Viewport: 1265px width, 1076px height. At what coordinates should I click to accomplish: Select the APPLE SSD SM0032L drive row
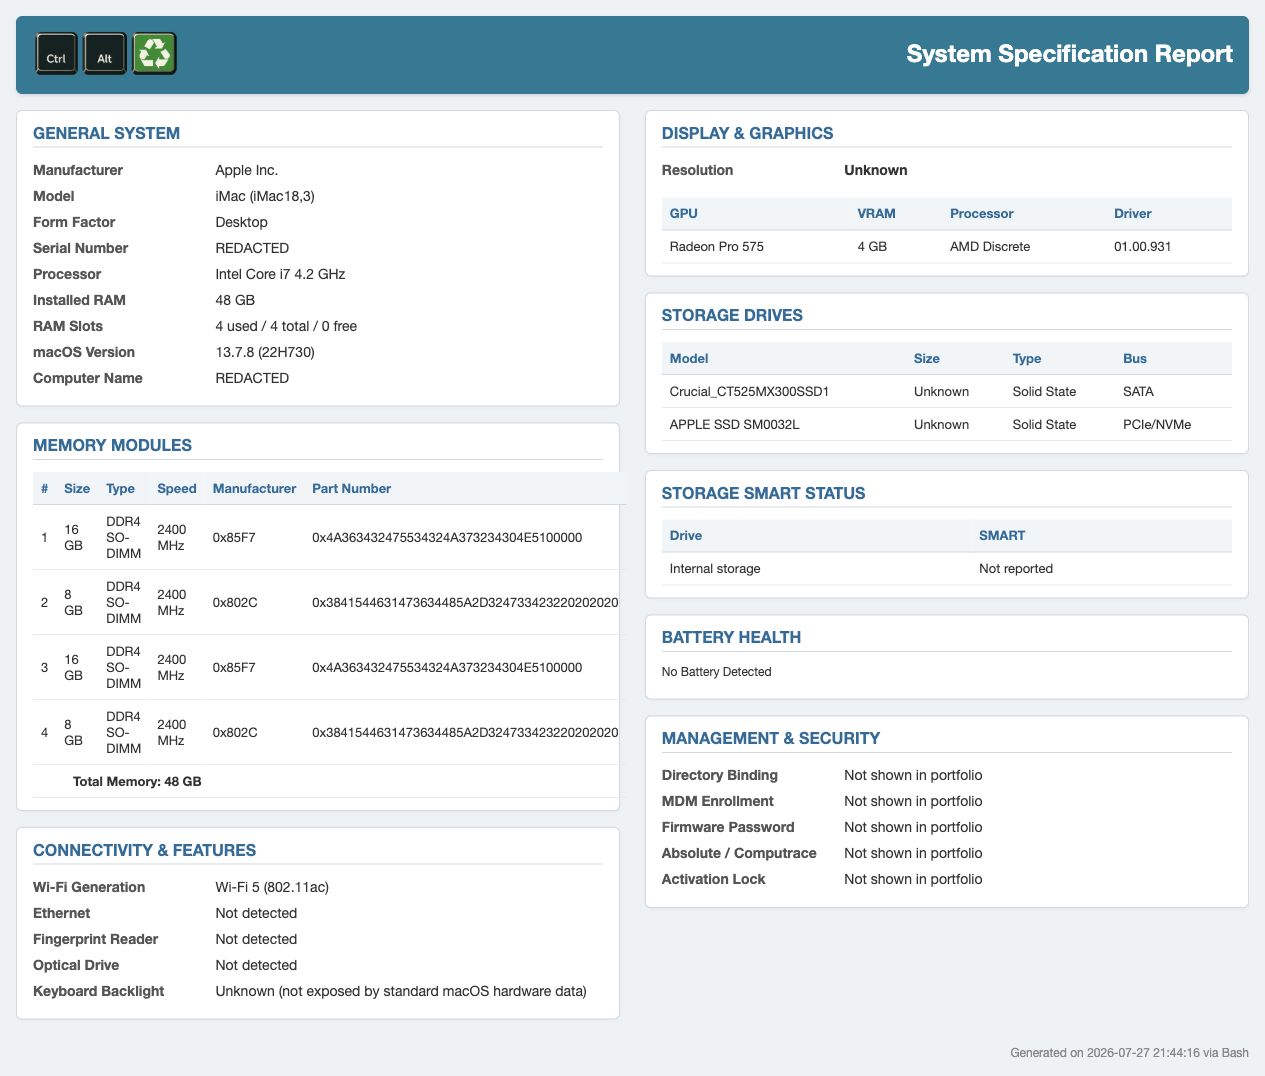[947, 424]
